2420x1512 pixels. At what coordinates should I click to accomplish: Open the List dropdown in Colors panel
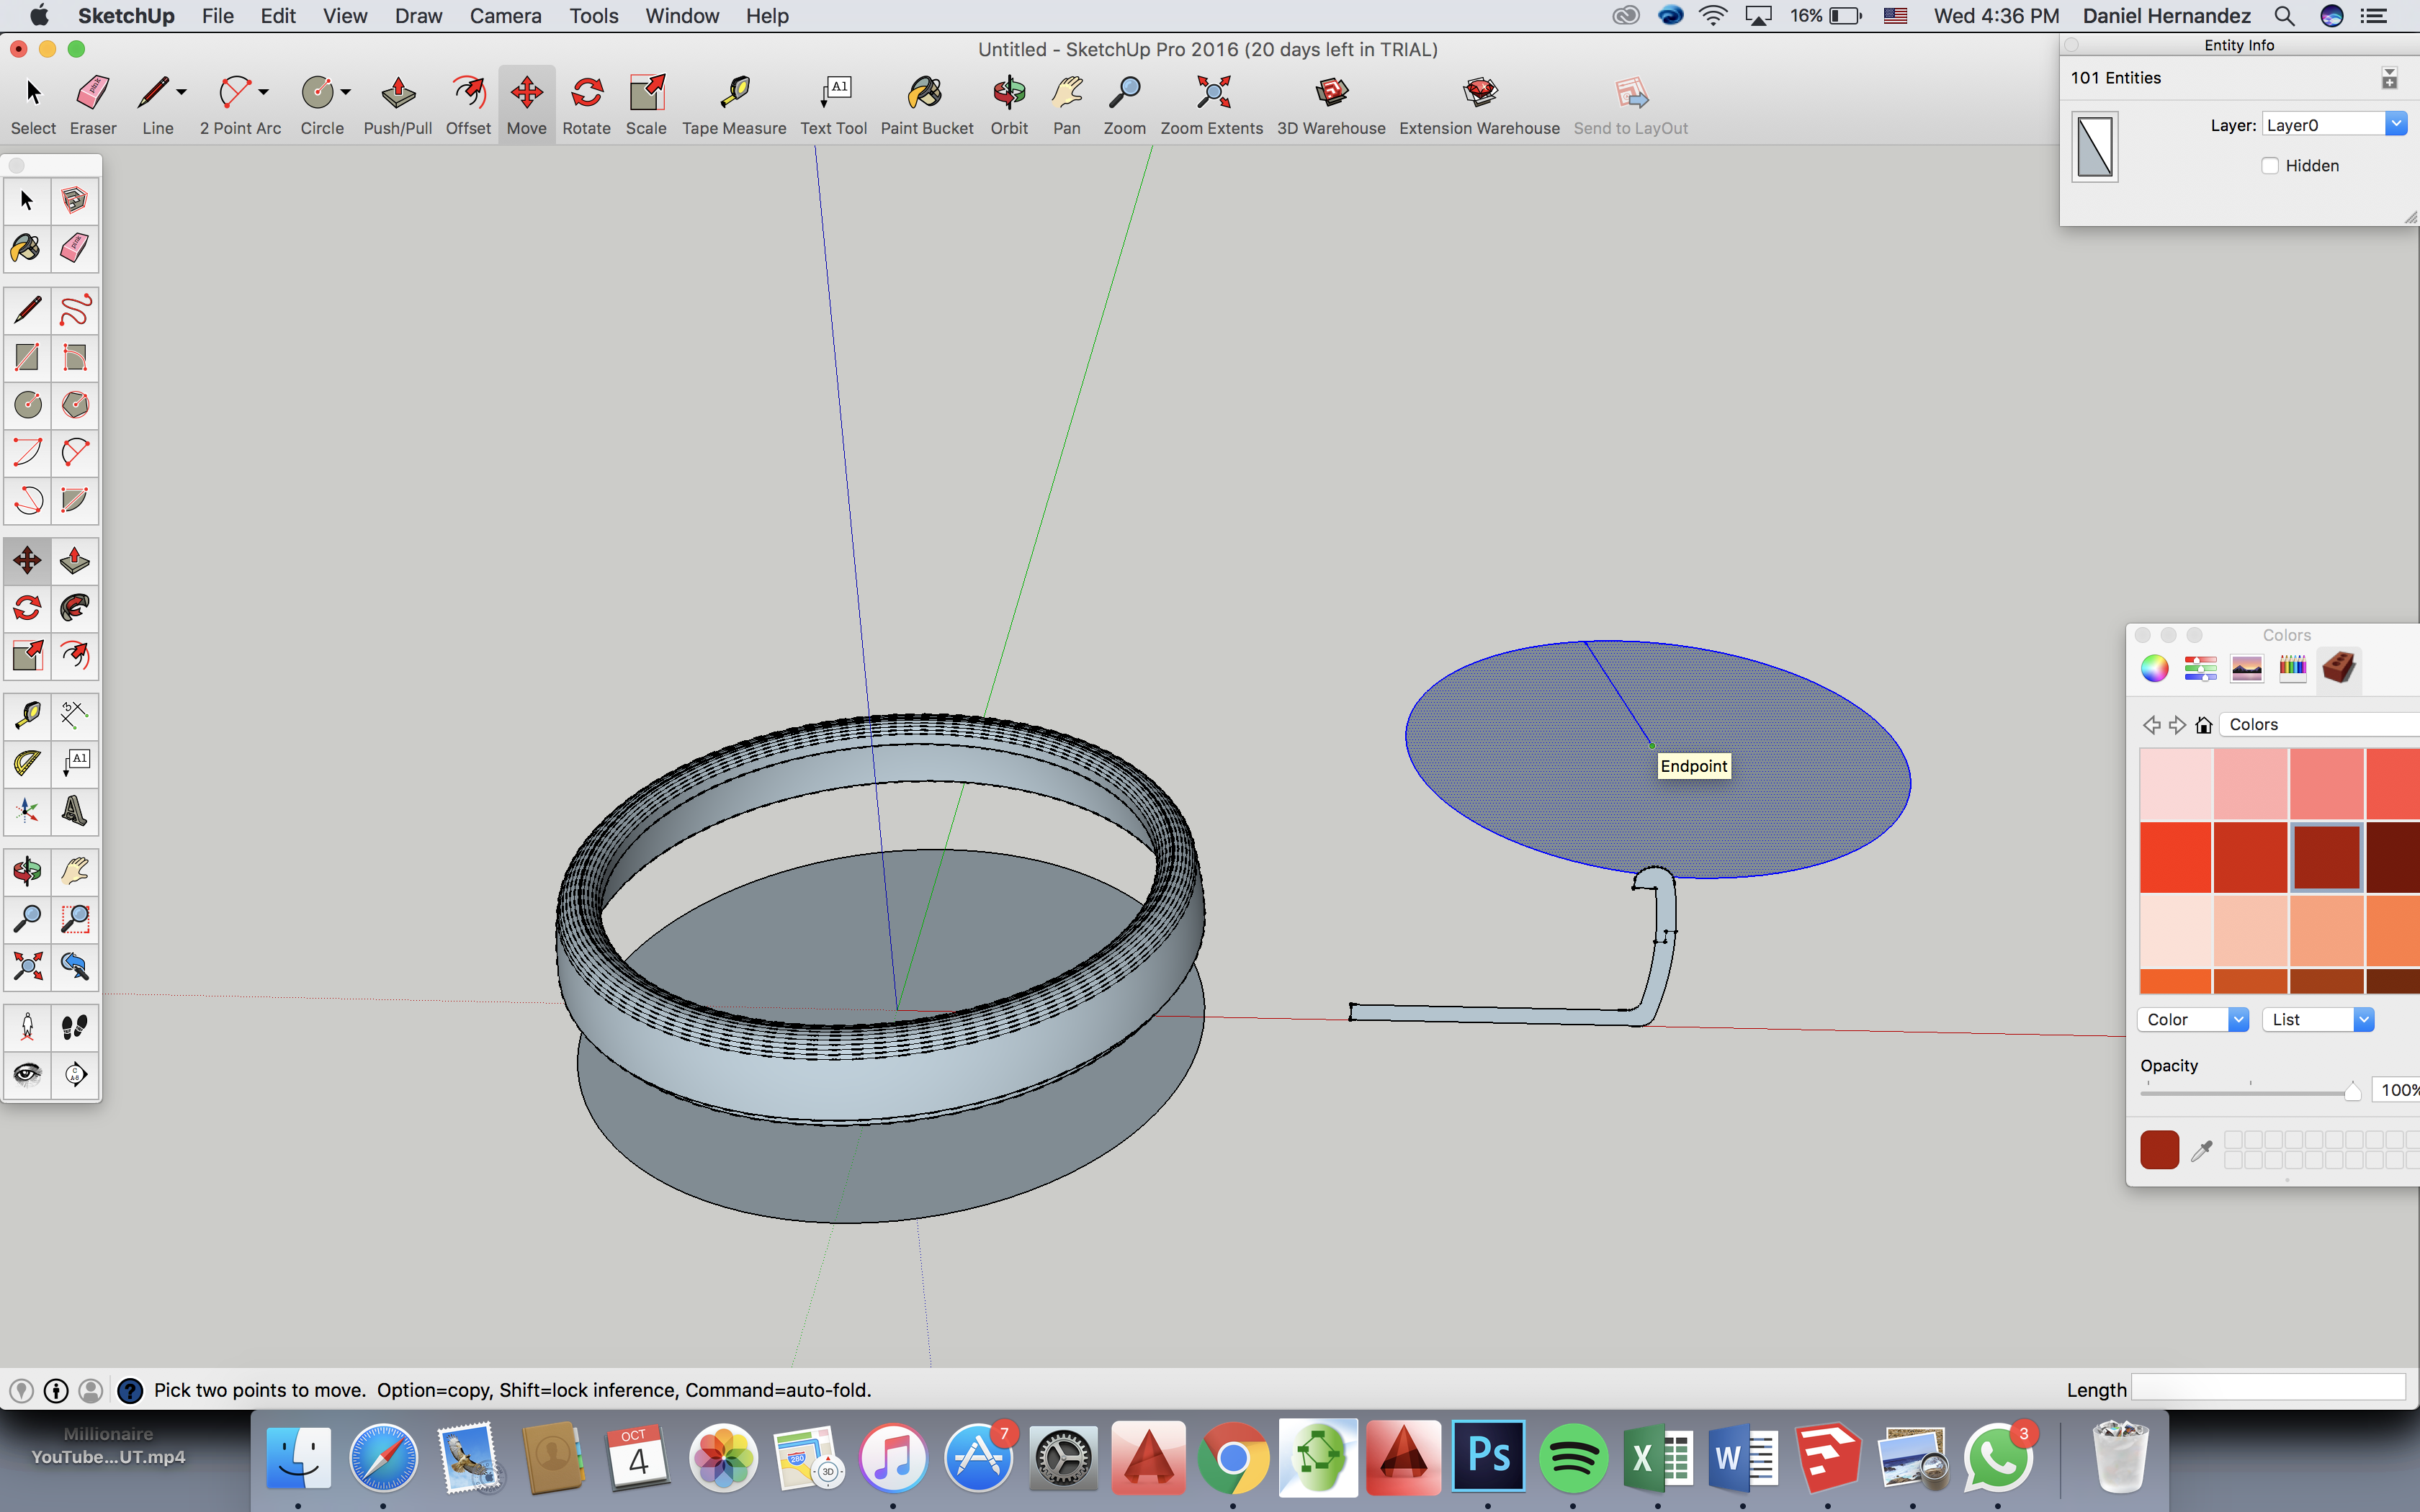[x=2318, y=1019]
